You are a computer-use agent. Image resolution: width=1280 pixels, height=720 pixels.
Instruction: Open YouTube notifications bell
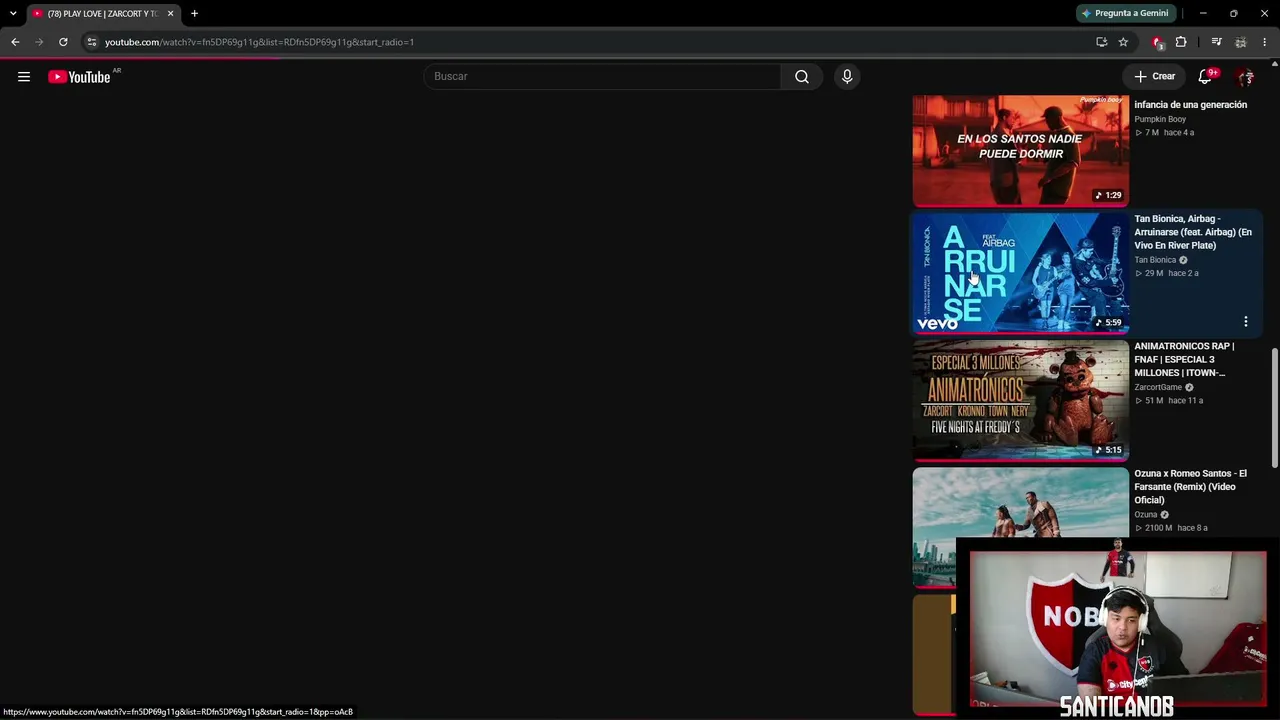point(1205,77)
